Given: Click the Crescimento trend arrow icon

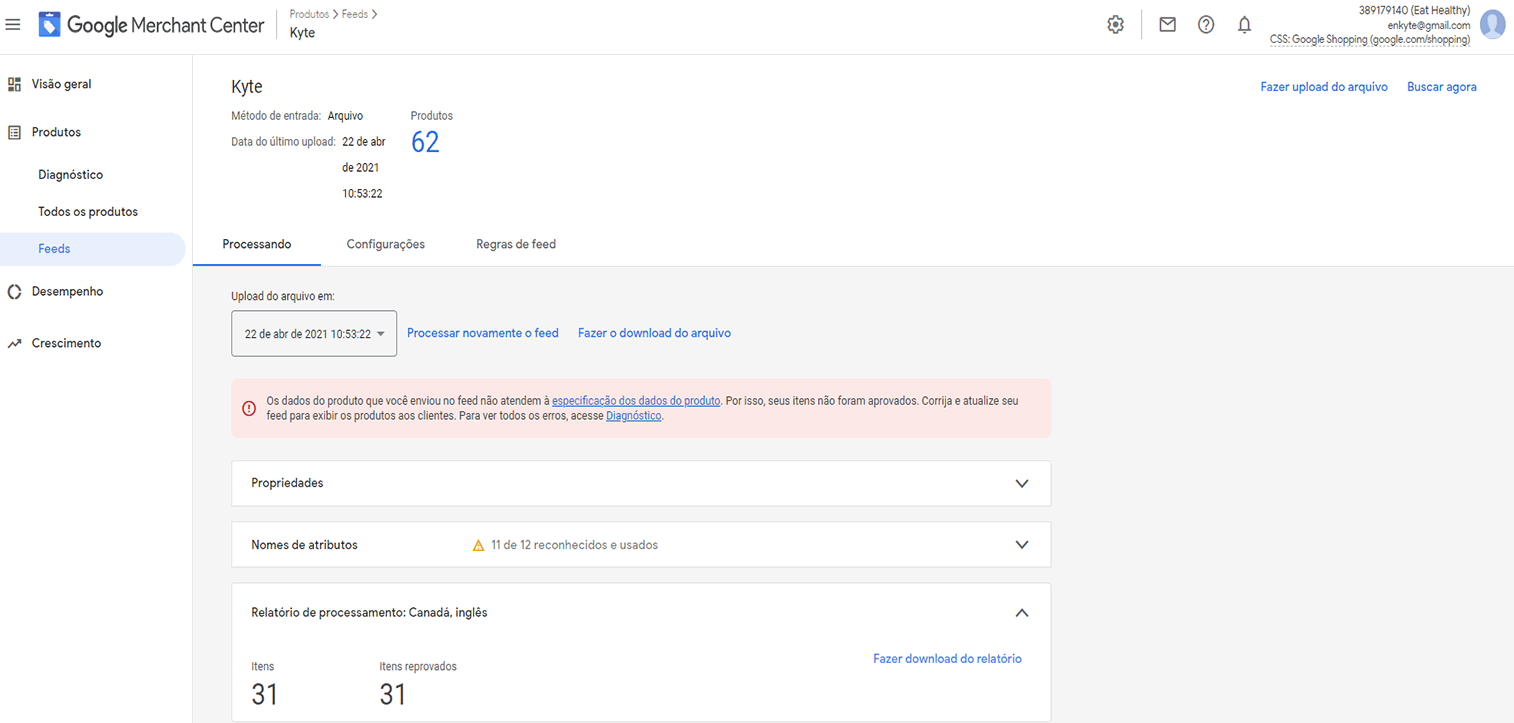Looking at the screenshot, I should (14, 343).
